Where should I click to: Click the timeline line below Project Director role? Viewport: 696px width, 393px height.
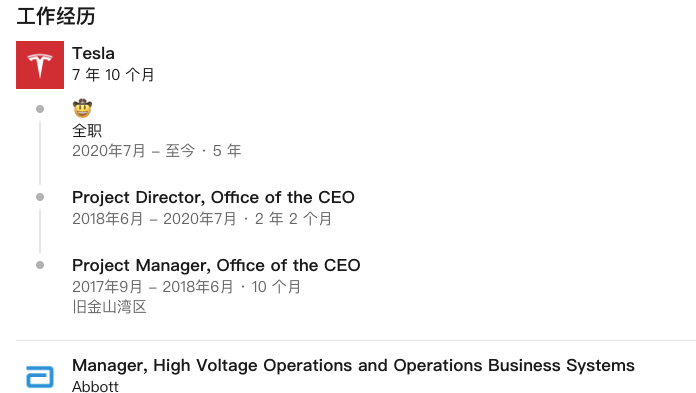pyautogui.click(x=40, y=231)
